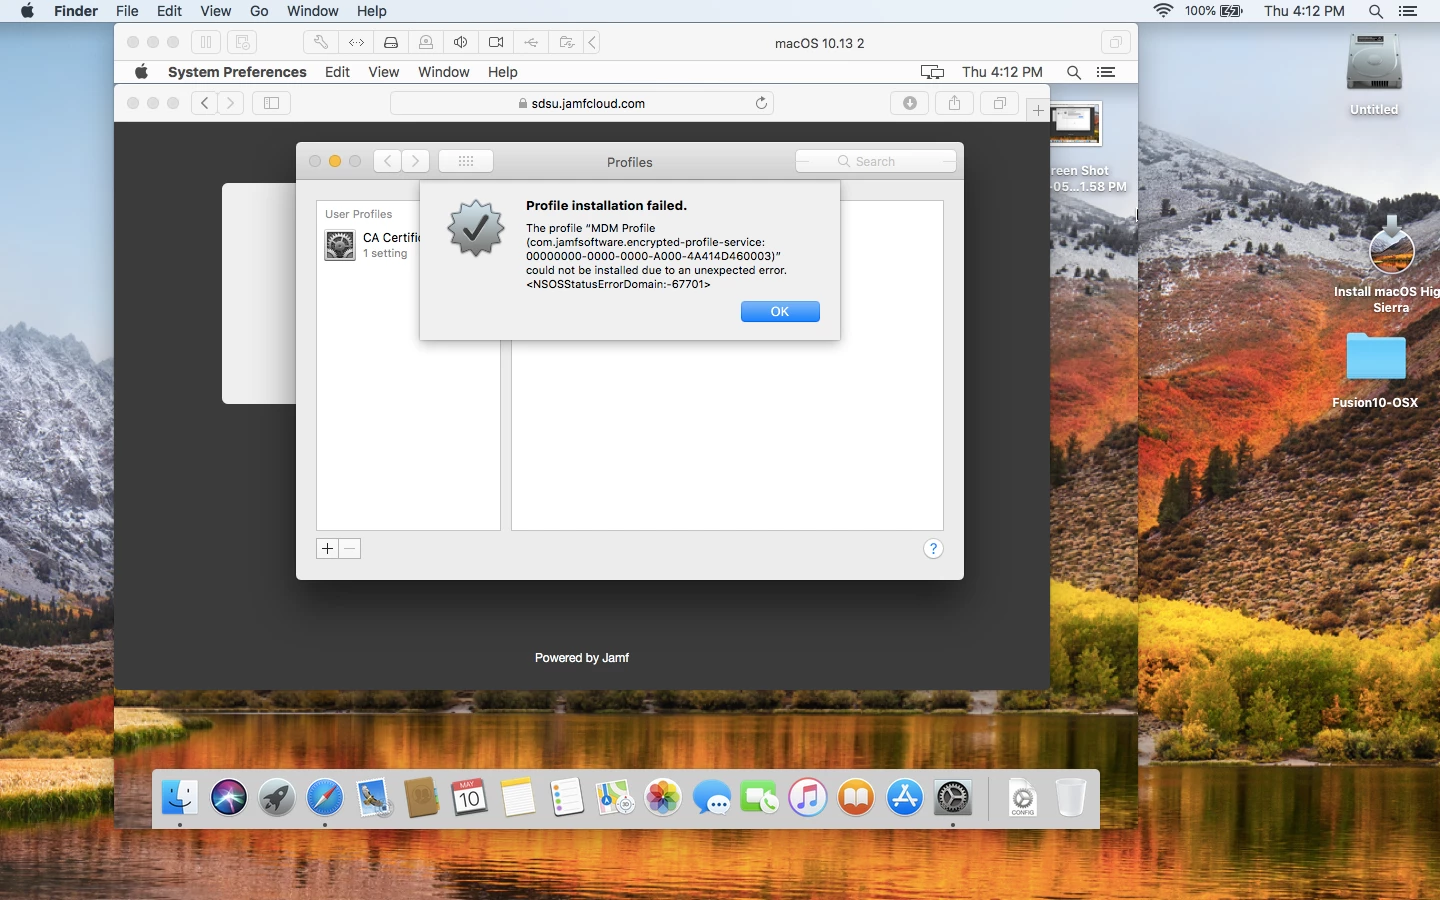Viewport: 1440px width, 900px height.
Task: Open Siri from the guest Dock
Action: (229, 798)
